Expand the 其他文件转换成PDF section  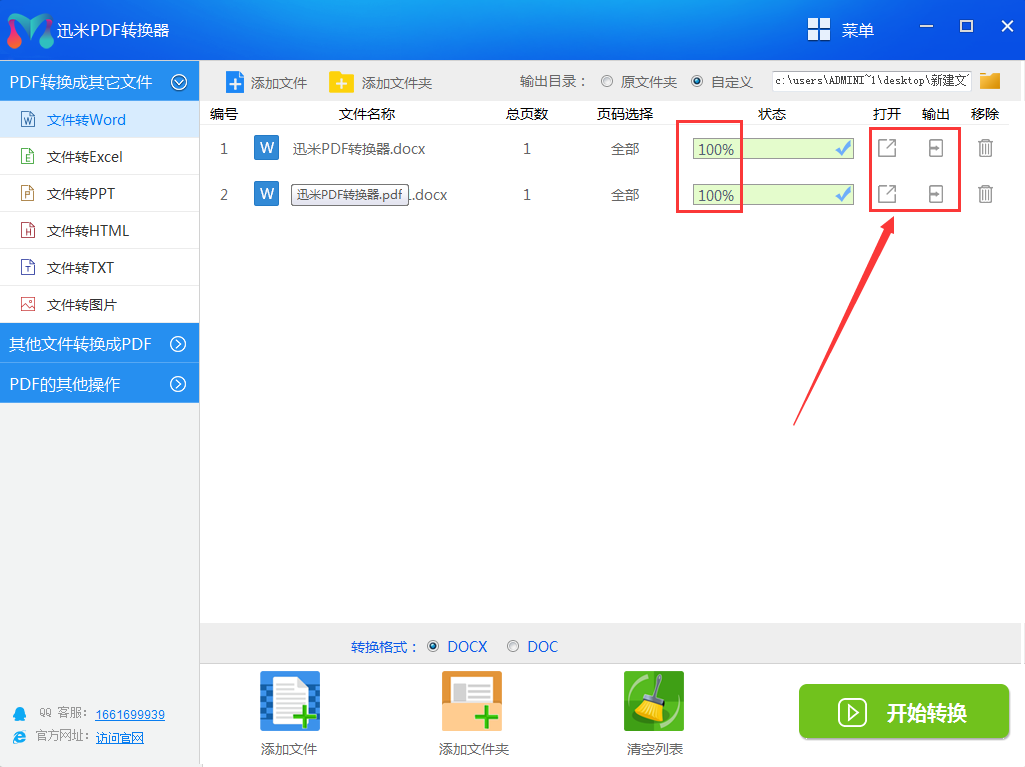pos(179,344)
